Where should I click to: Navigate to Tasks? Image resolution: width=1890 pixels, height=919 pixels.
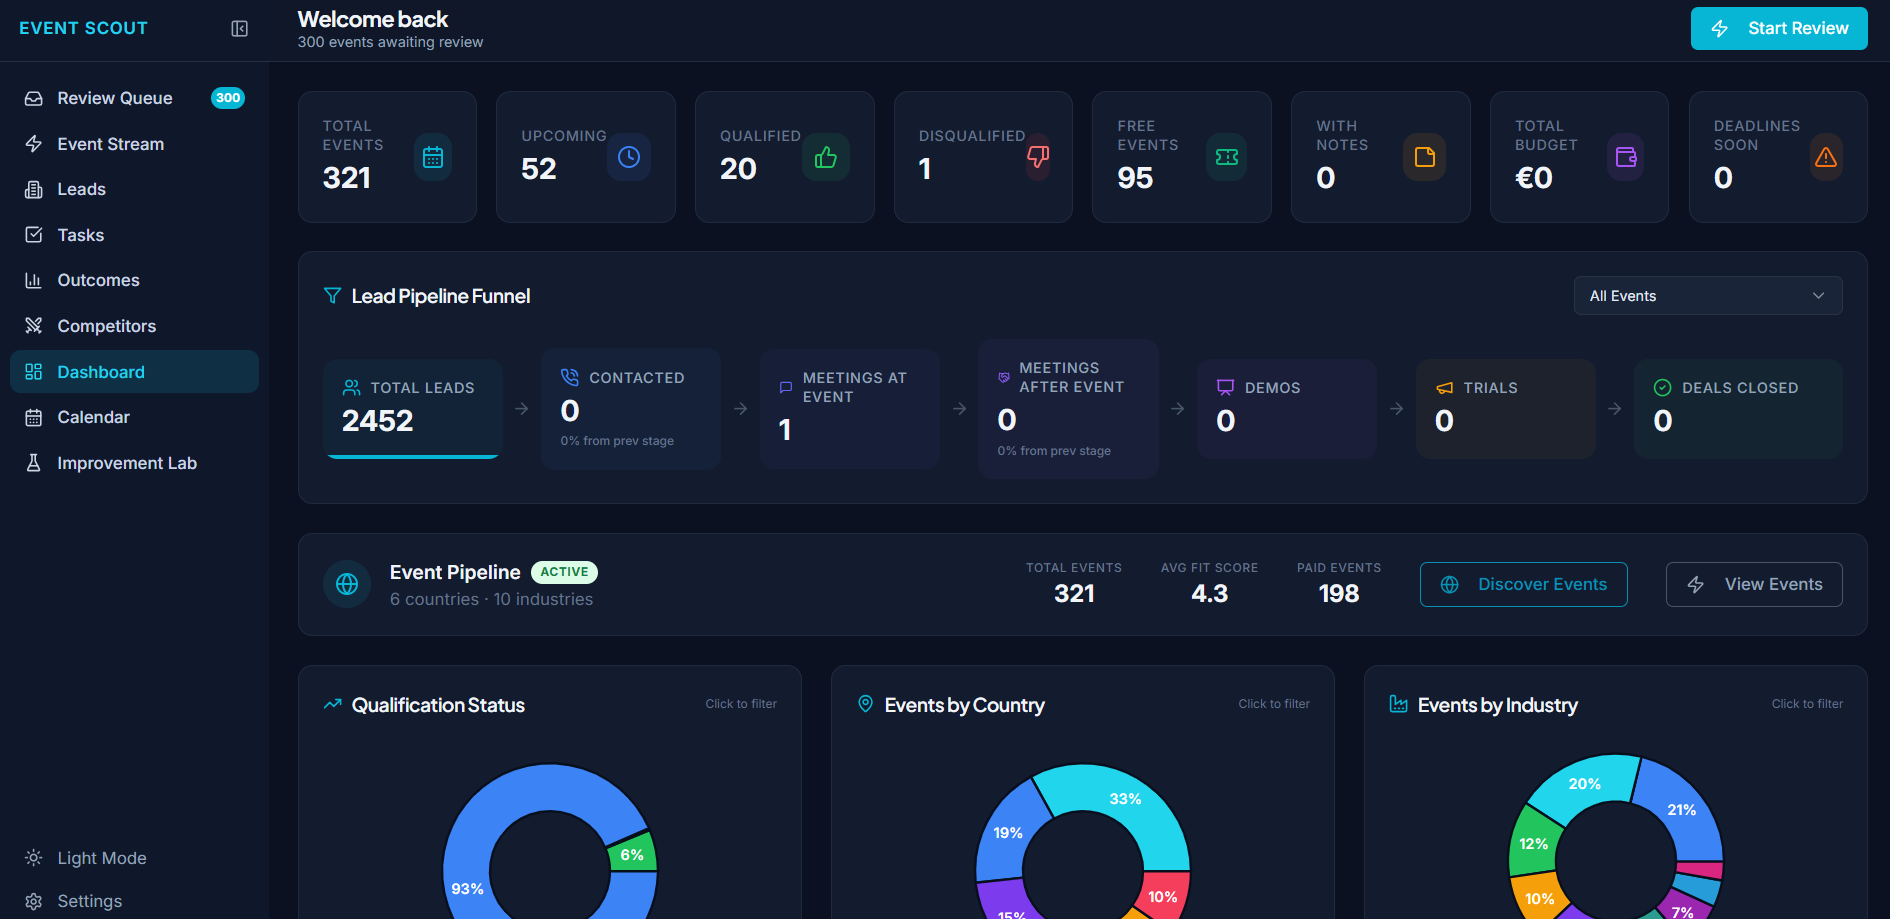coord(134,235)
